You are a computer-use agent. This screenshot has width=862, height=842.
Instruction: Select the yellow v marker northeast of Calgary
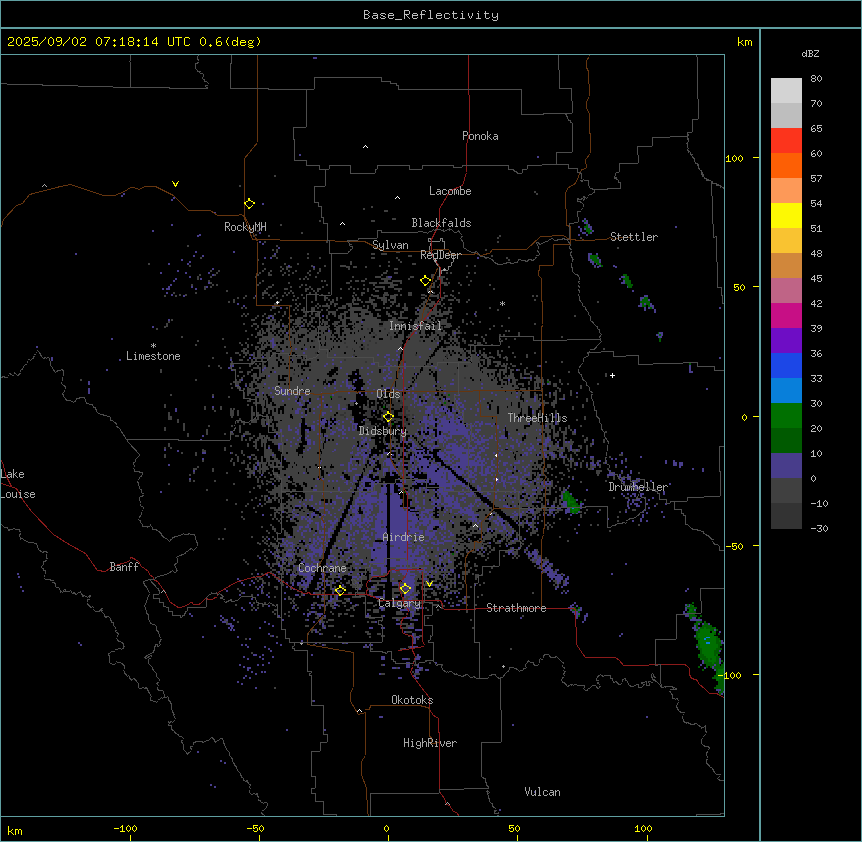pyautogui.click(x=429, y=584)
